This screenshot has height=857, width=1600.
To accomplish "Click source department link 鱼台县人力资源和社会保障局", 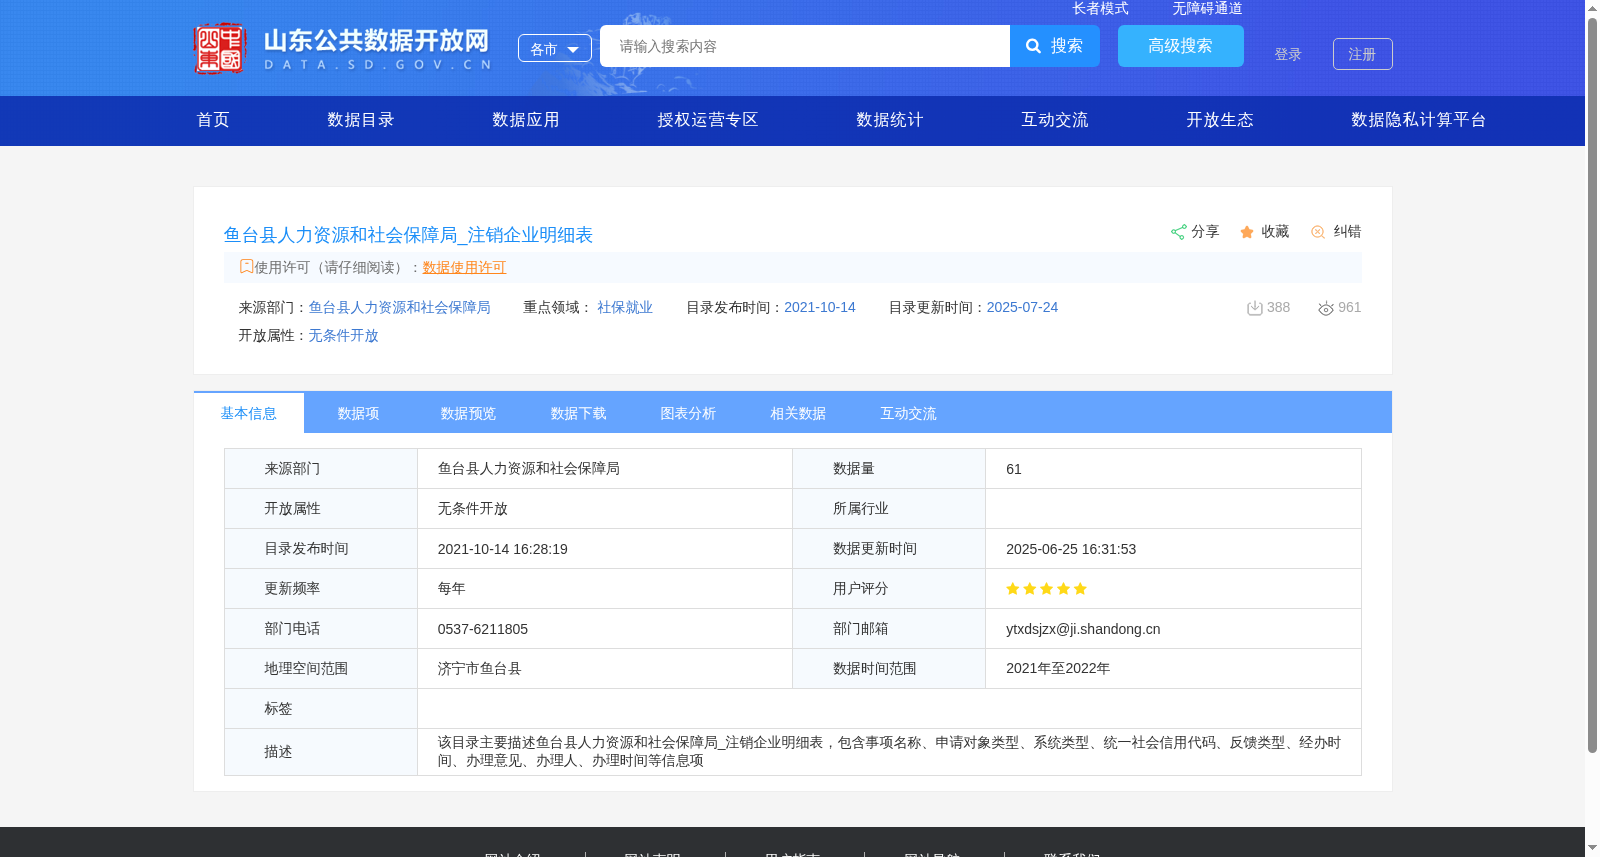I will (x=399, y=307).
